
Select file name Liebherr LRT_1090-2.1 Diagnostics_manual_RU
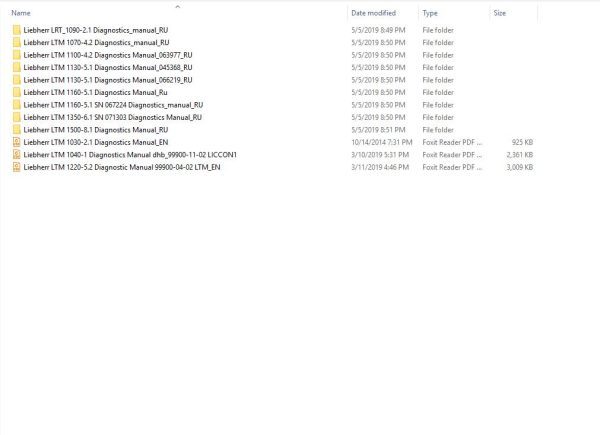point(96,30)
